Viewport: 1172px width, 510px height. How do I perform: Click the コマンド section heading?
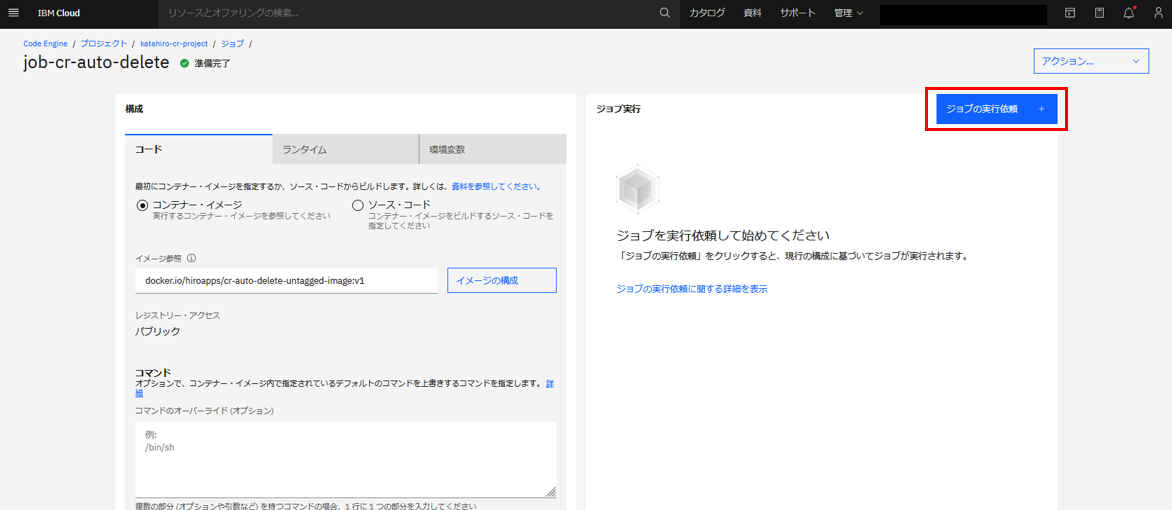(x=153, y=372)
